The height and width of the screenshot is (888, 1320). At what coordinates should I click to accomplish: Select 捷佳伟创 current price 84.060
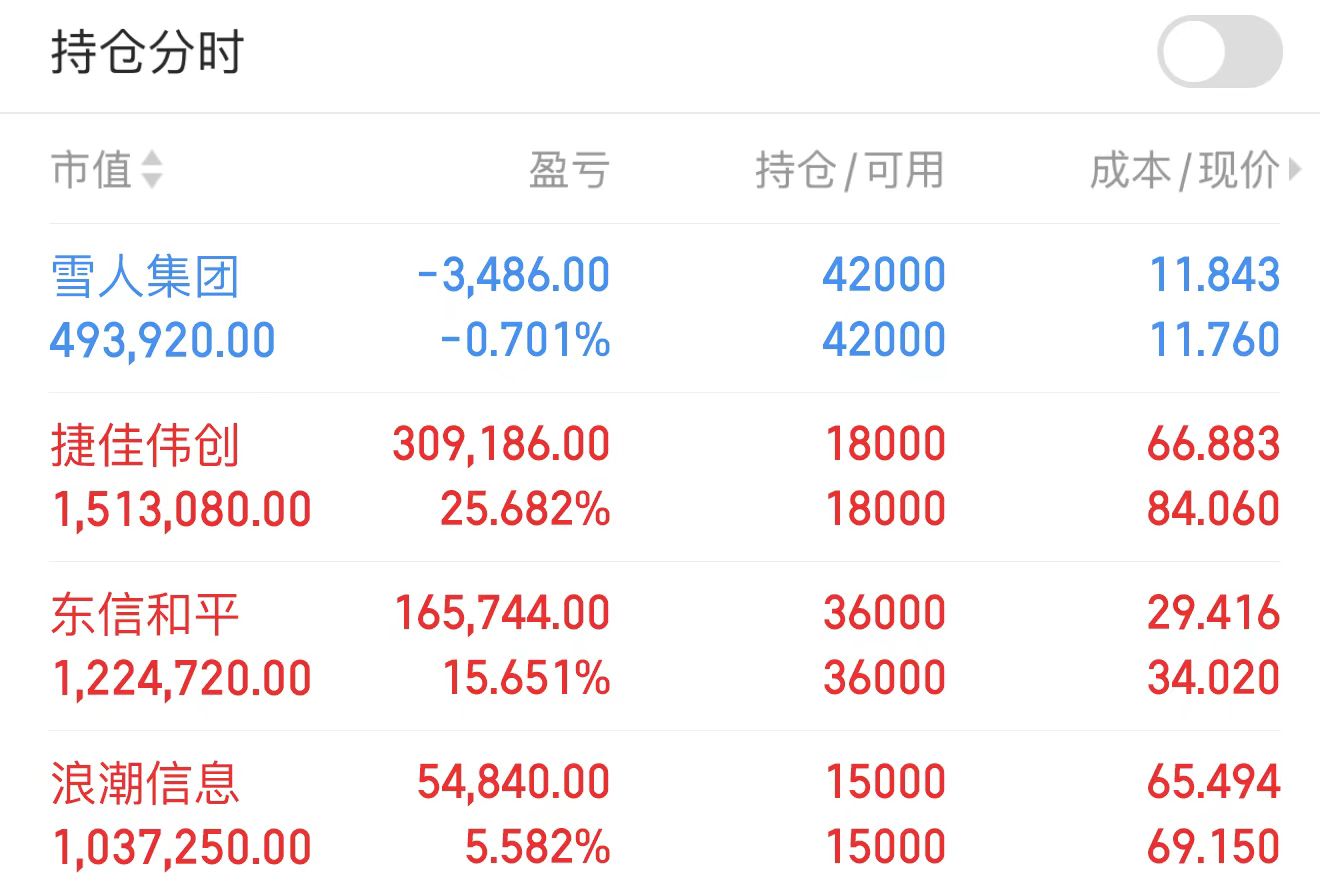[x=1214, y=509]
